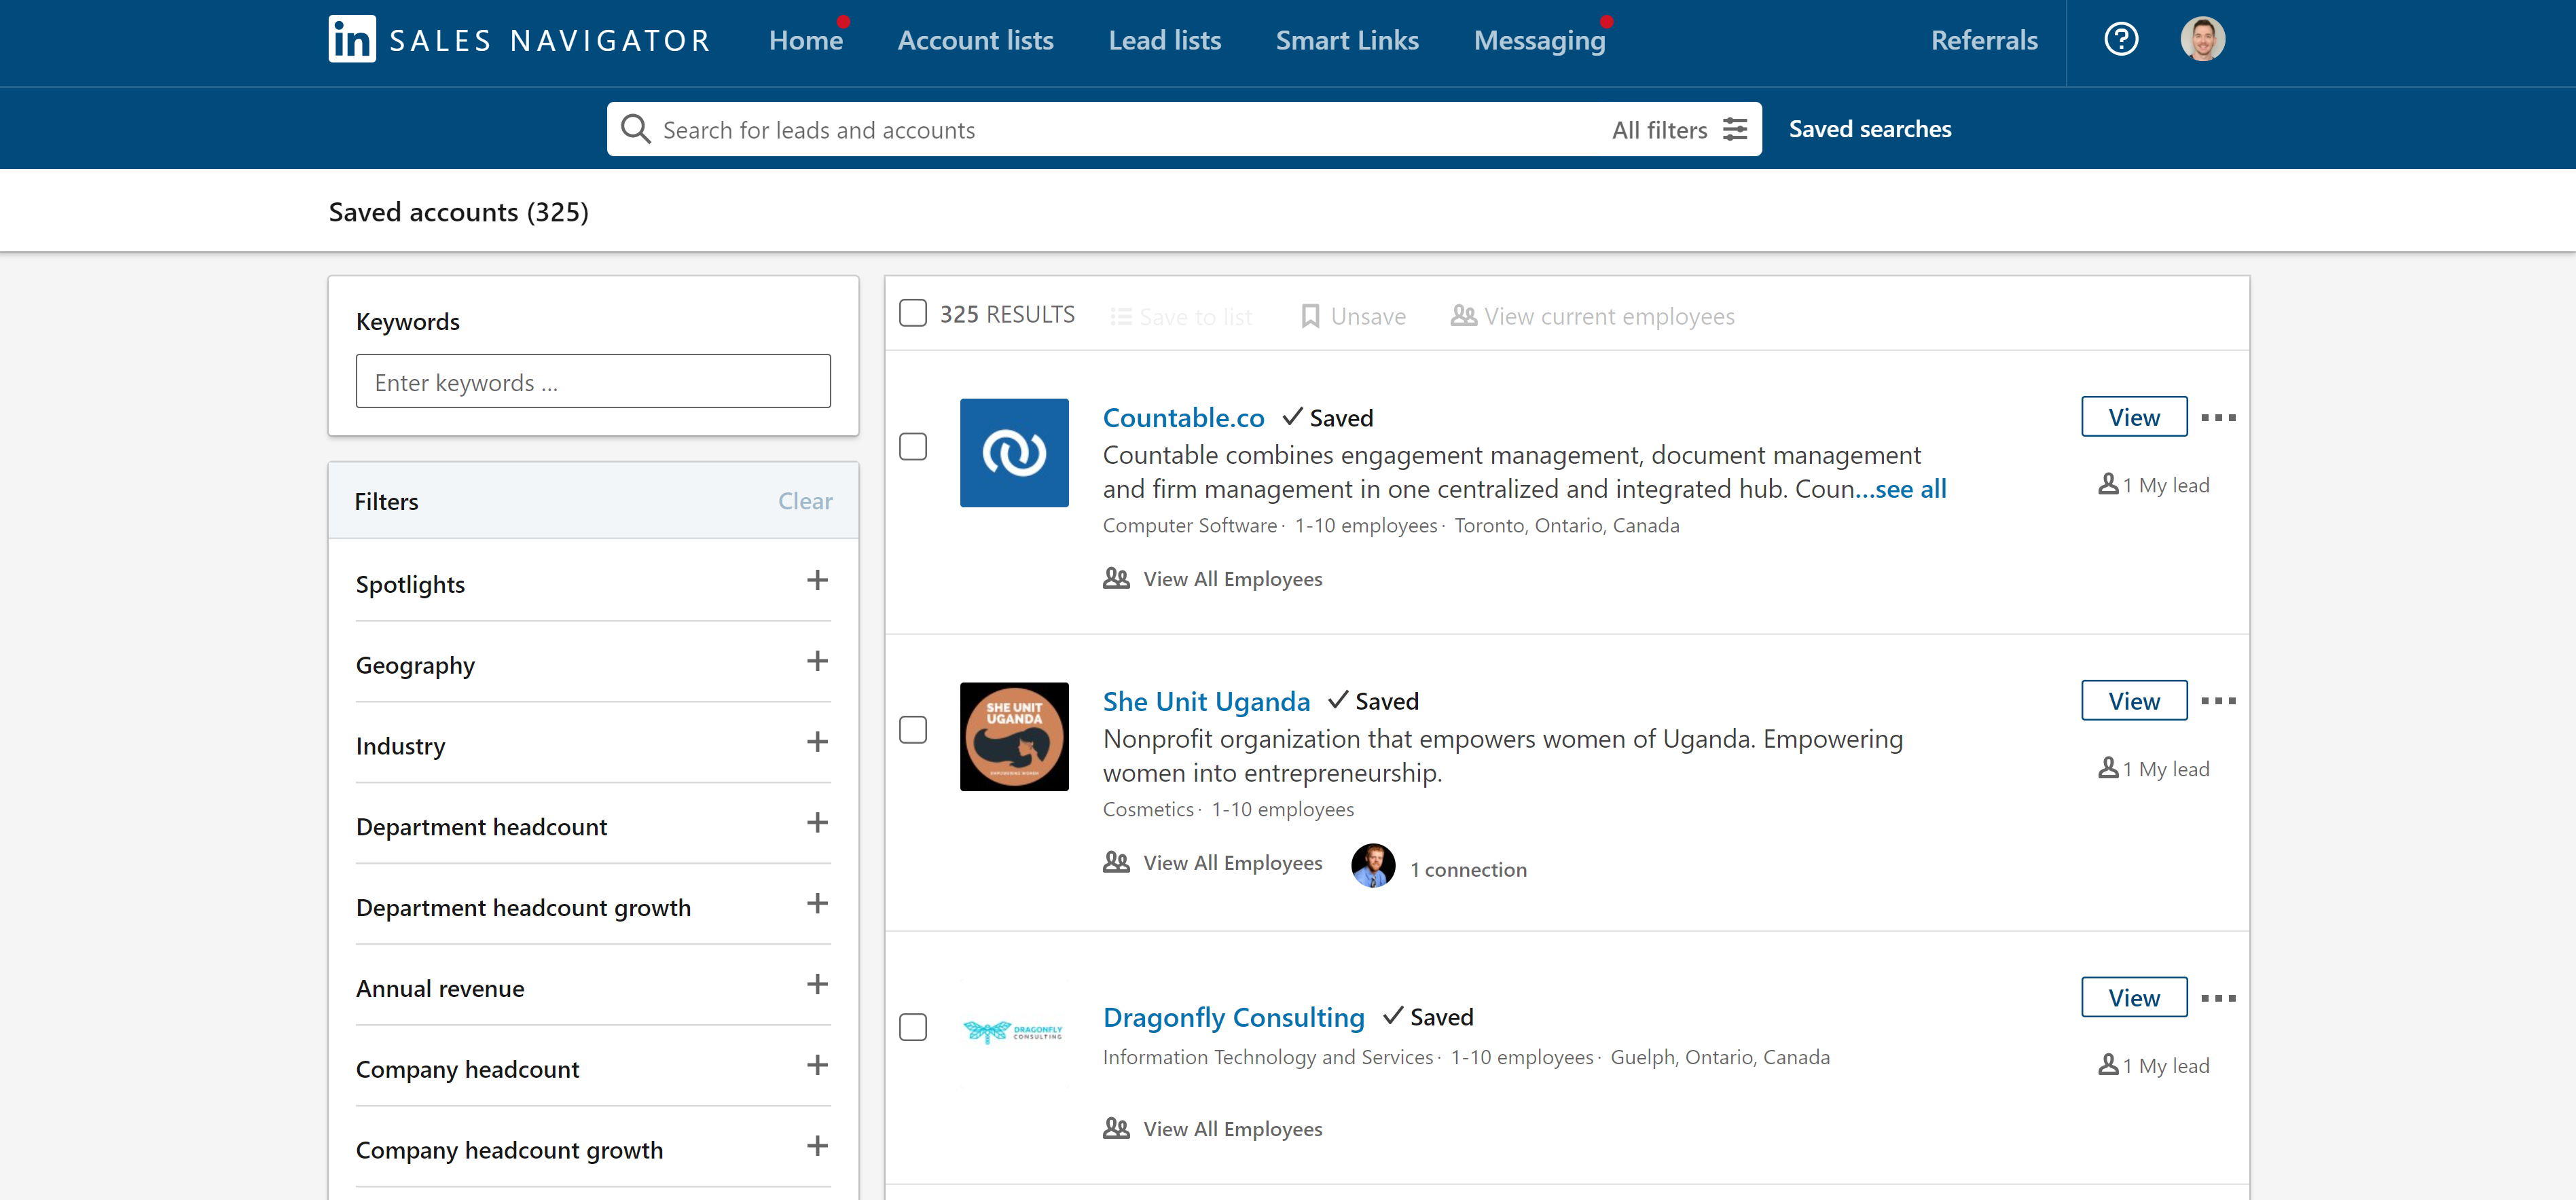Click the View button for Dragonfly Consulting

(2134, 998)
